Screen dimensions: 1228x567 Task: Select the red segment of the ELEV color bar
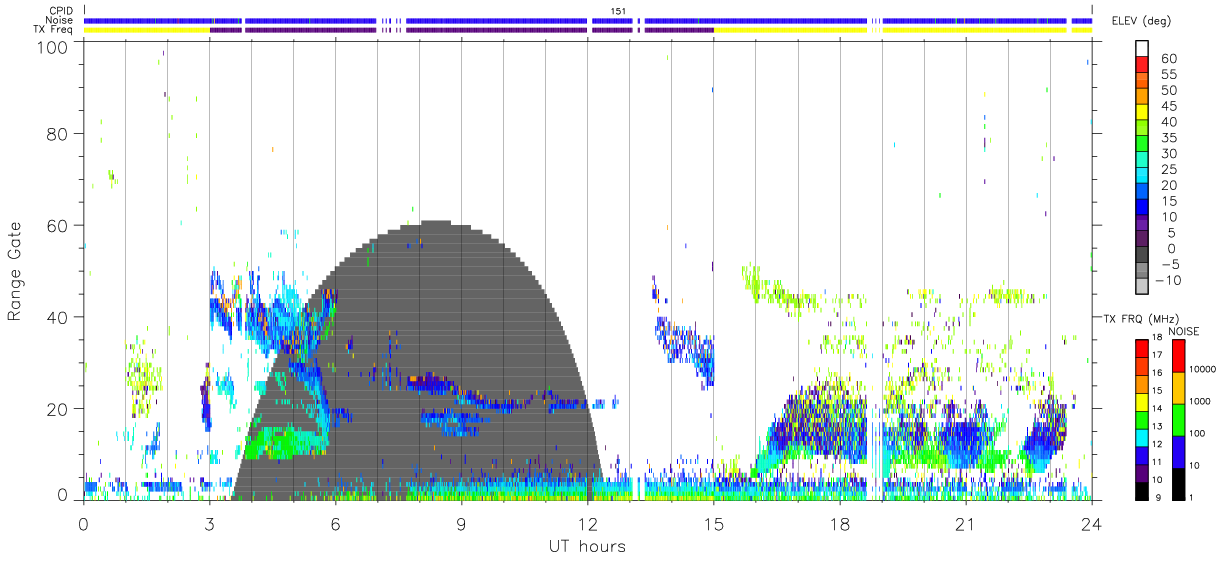click(1142, 66)
